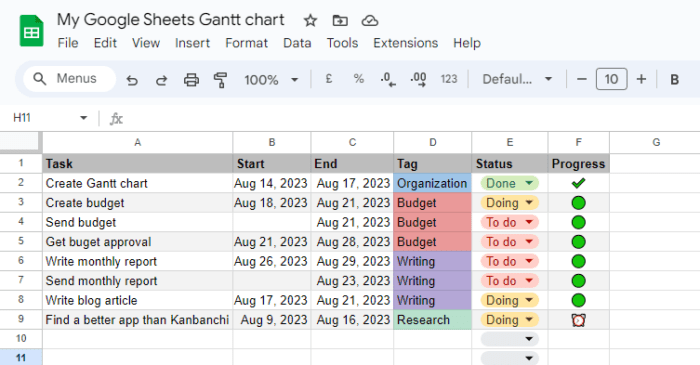Select column D header
This screenshot has width=700, height=365.
click(433, 142)
